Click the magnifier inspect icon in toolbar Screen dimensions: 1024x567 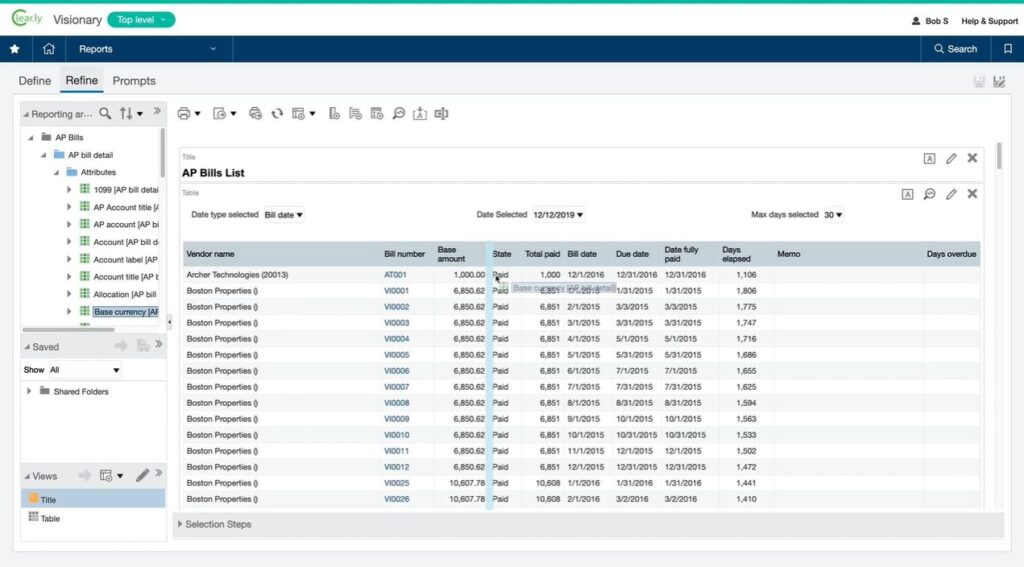point(398,114)
